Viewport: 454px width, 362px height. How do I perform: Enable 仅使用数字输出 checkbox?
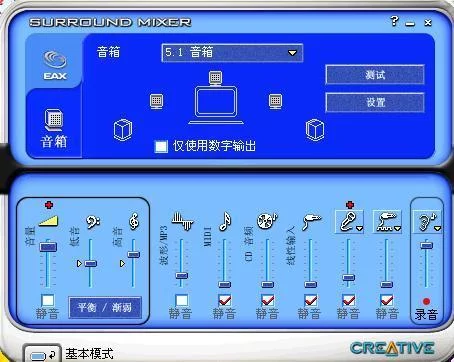click(161, 146)
